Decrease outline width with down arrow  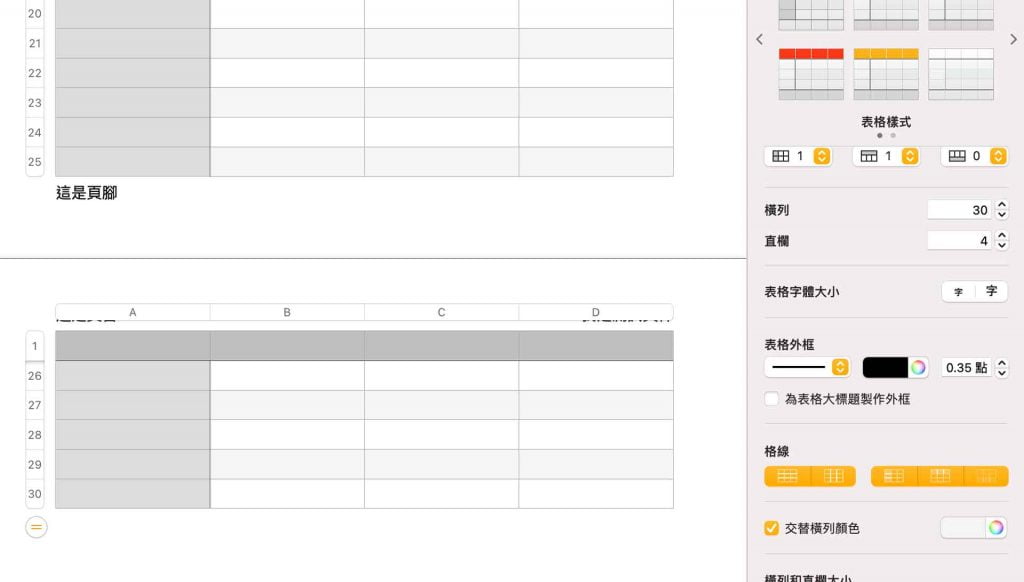pos(1002,372)
